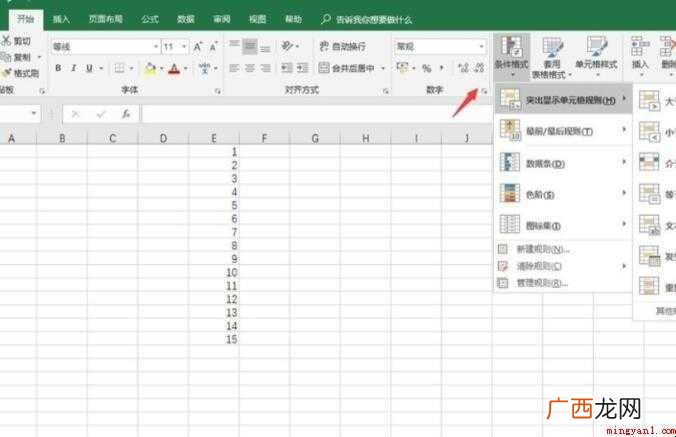676x437 pixels.
Task: Open Top/Bottom Rules (最前/最后规则) submenu
Action: [563, 131]
